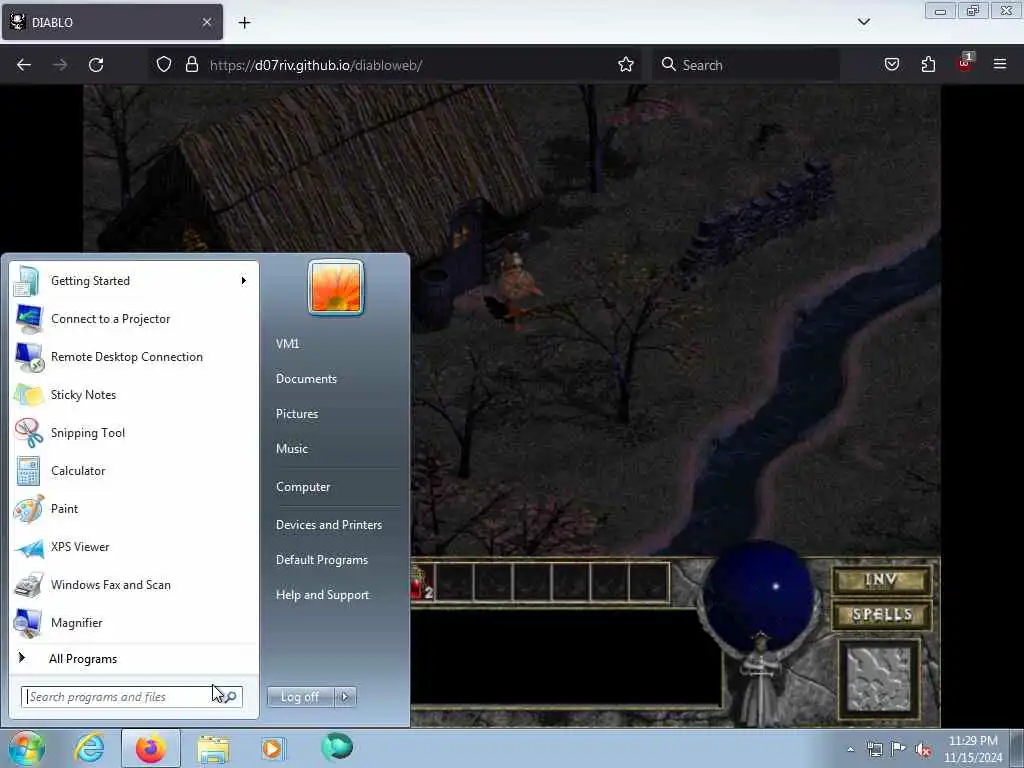Open Computer from the Start menu
Screen dimensions: 1024x768
point(303,487)
